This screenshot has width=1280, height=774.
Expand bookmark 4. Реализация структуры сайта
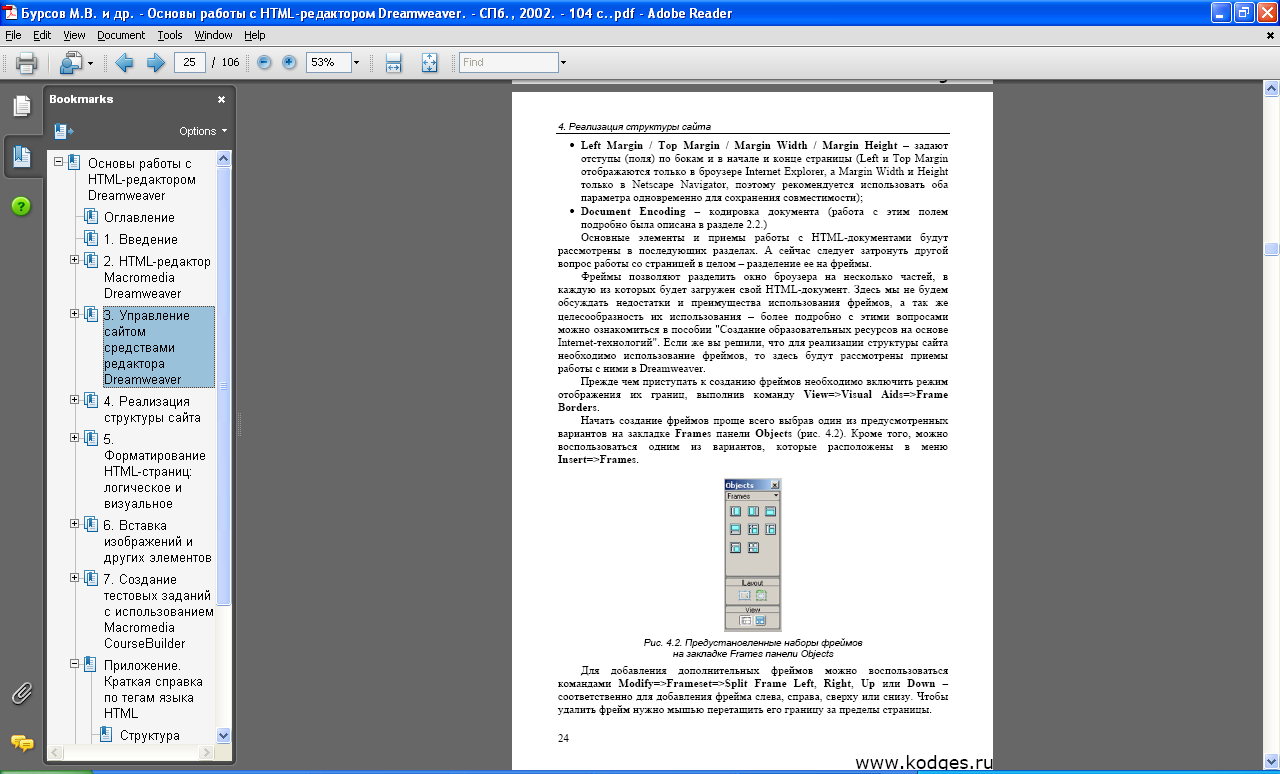pos(75,400)
